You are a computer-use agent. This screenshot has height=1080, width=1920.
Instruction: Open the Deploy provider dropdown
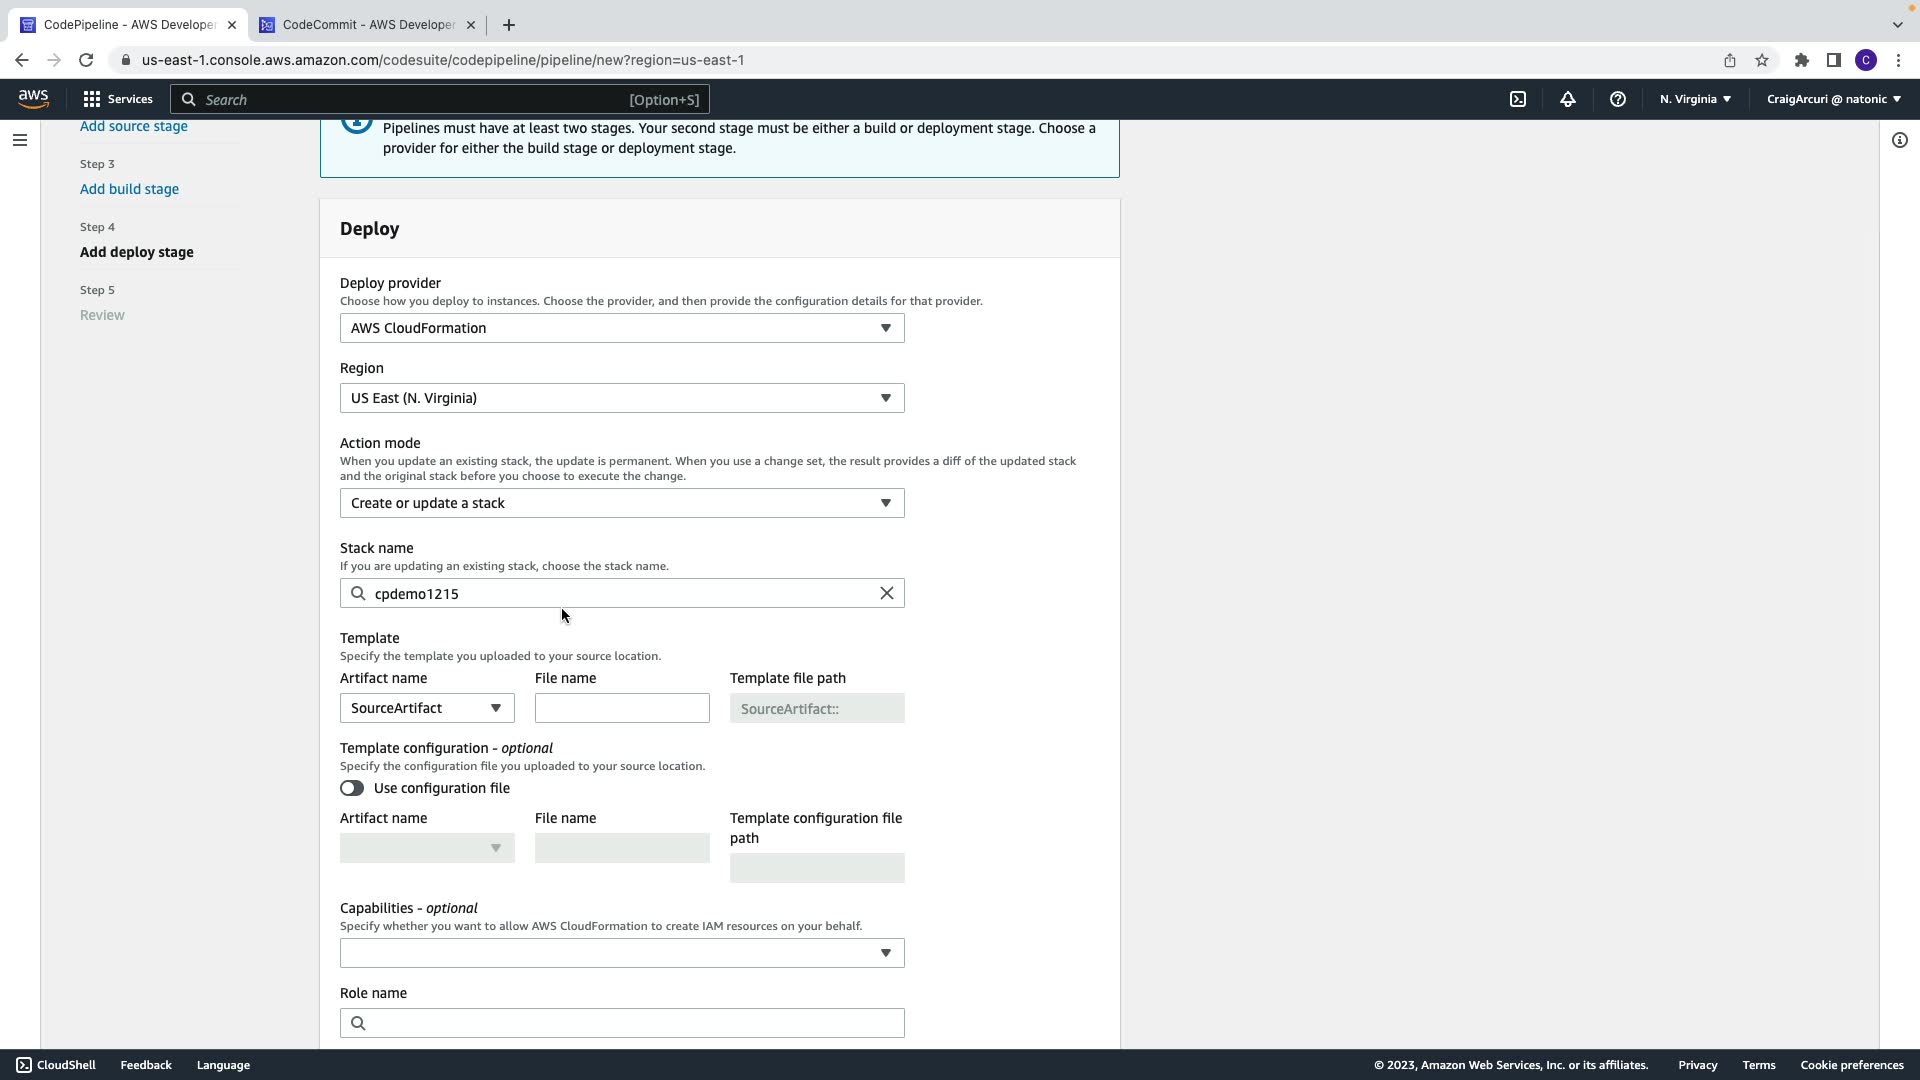pyautogui.click(x=621, y=328)
